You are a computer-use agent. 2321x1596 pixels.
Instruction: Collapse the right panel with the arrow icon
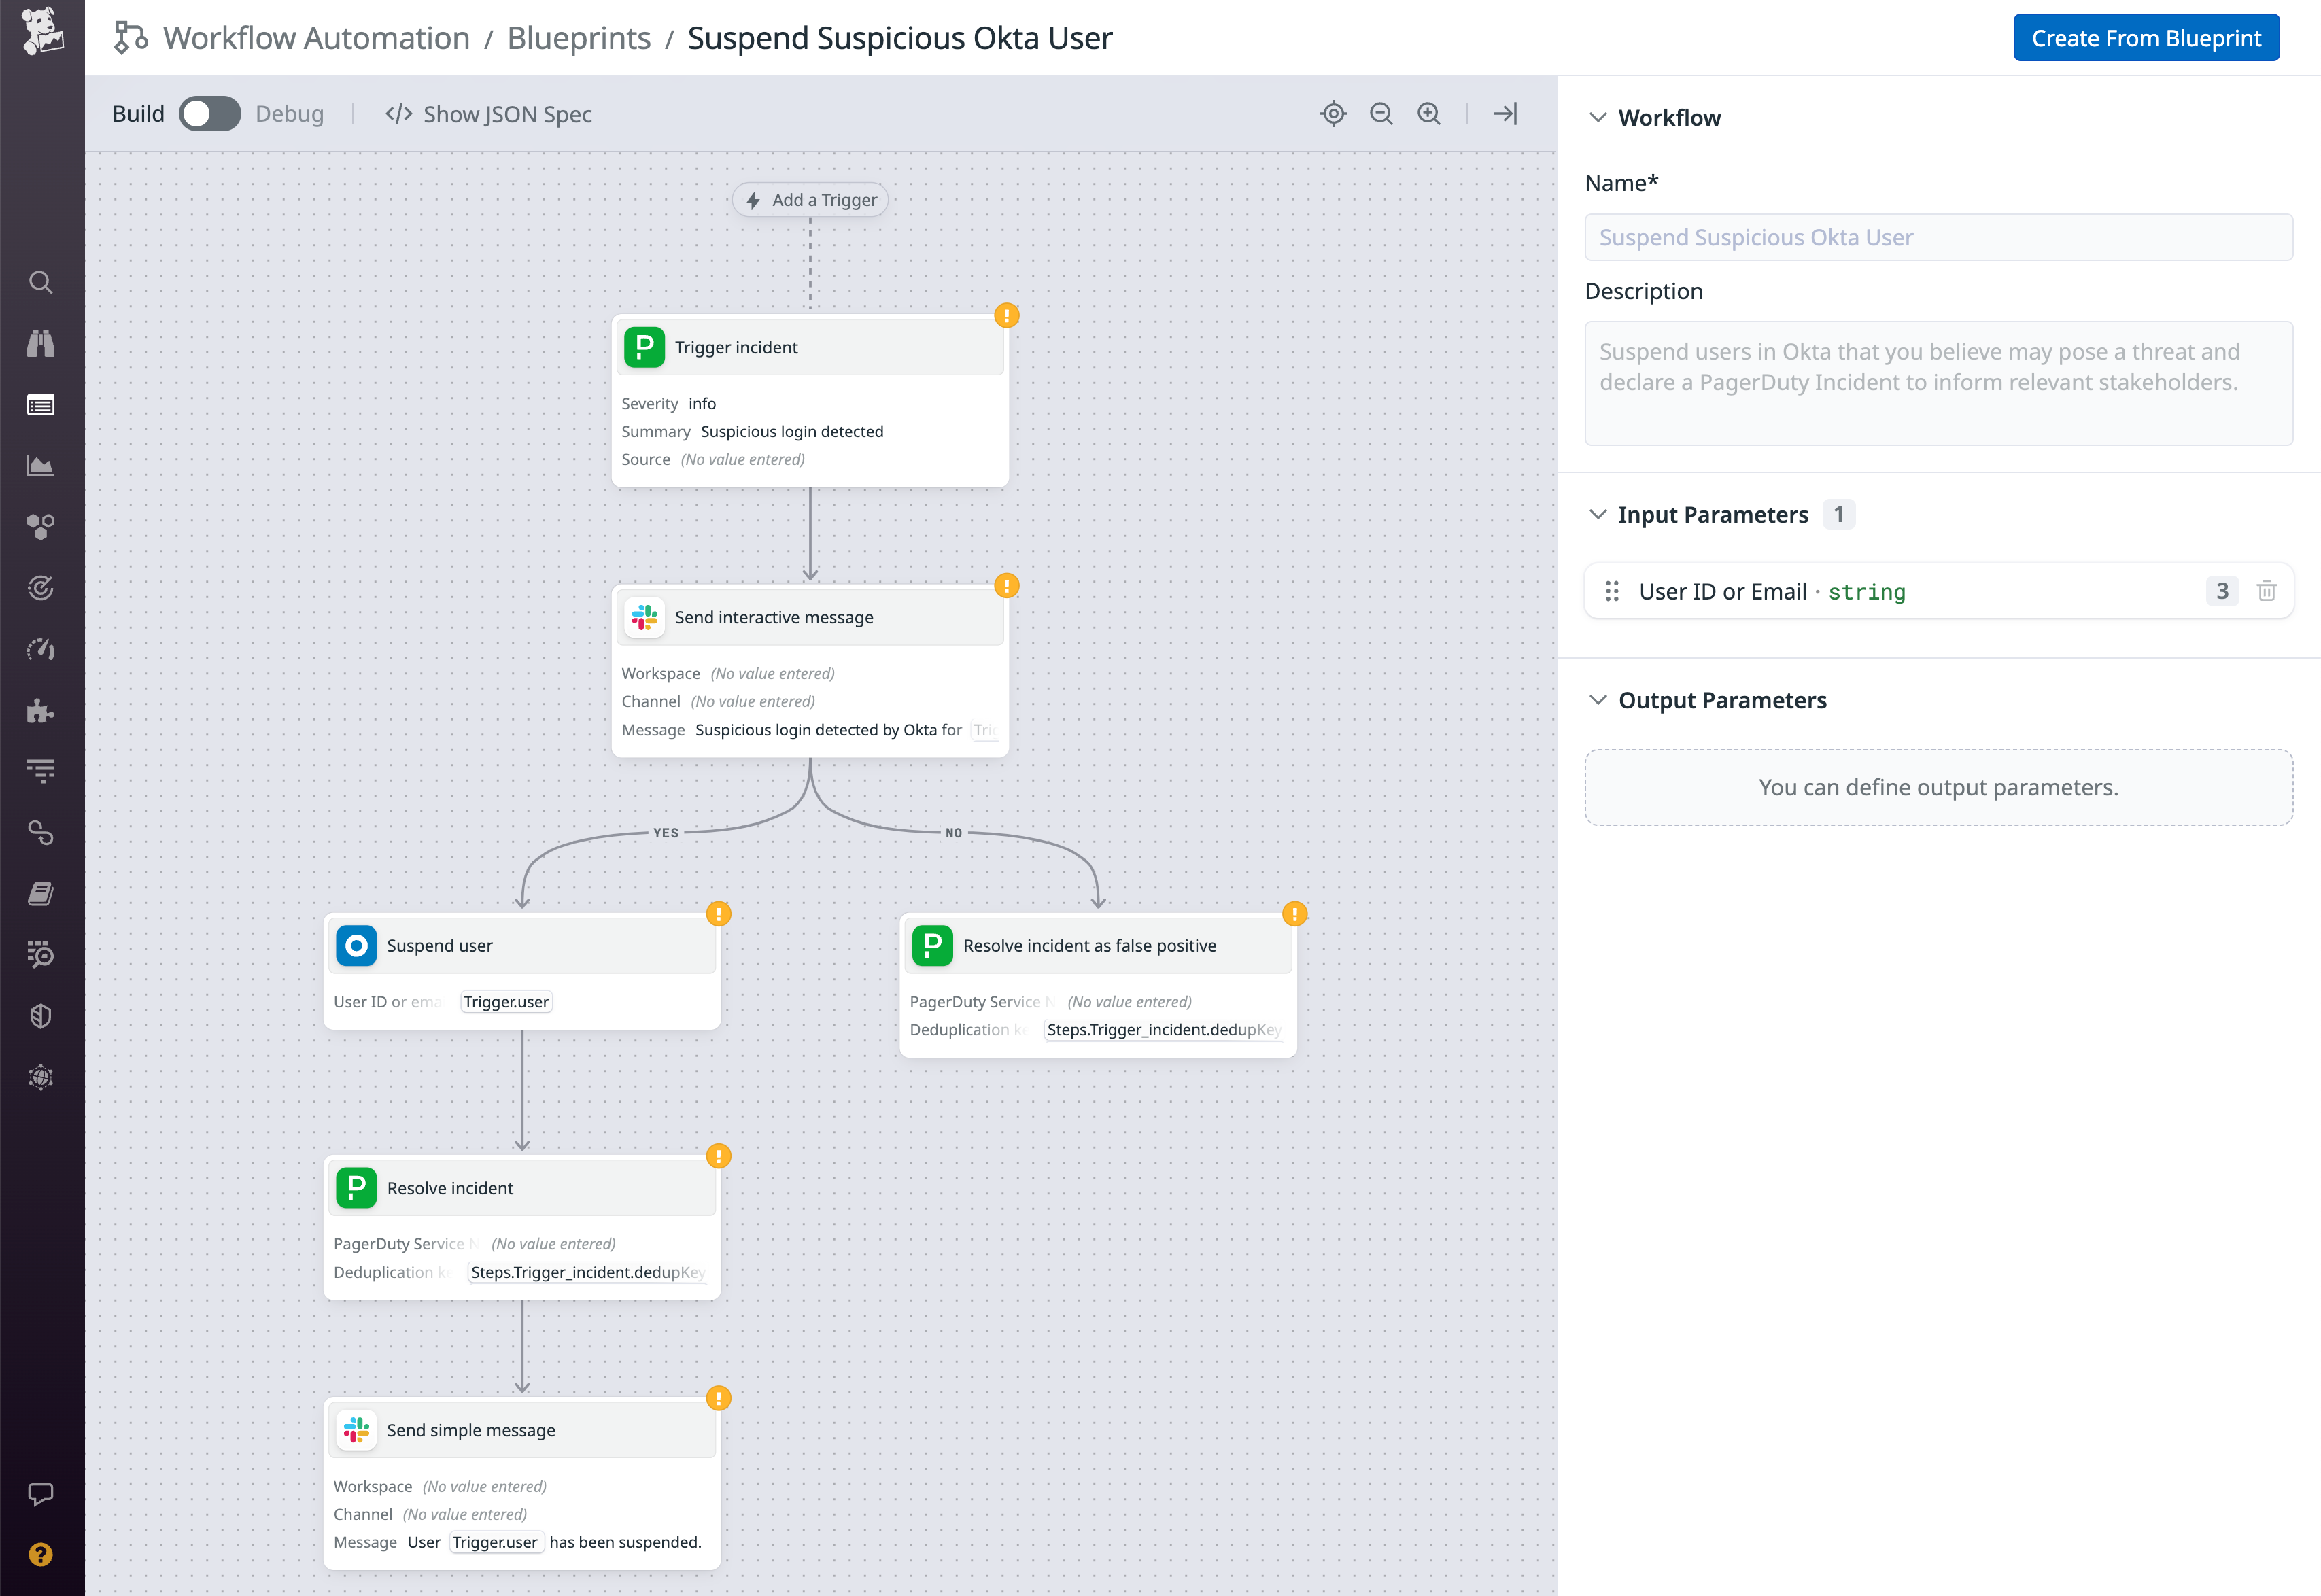1505,113
